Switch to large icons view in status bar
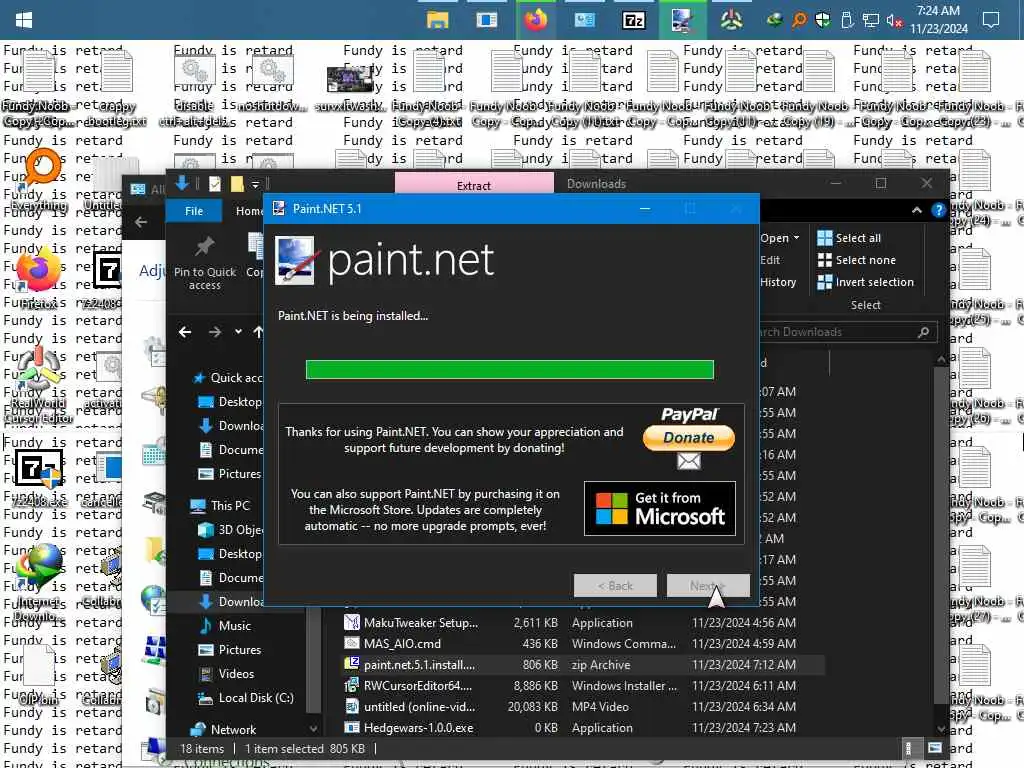The width and height of the screenshot is (1024, 768). pyautogui.click(x=935, y=748)
